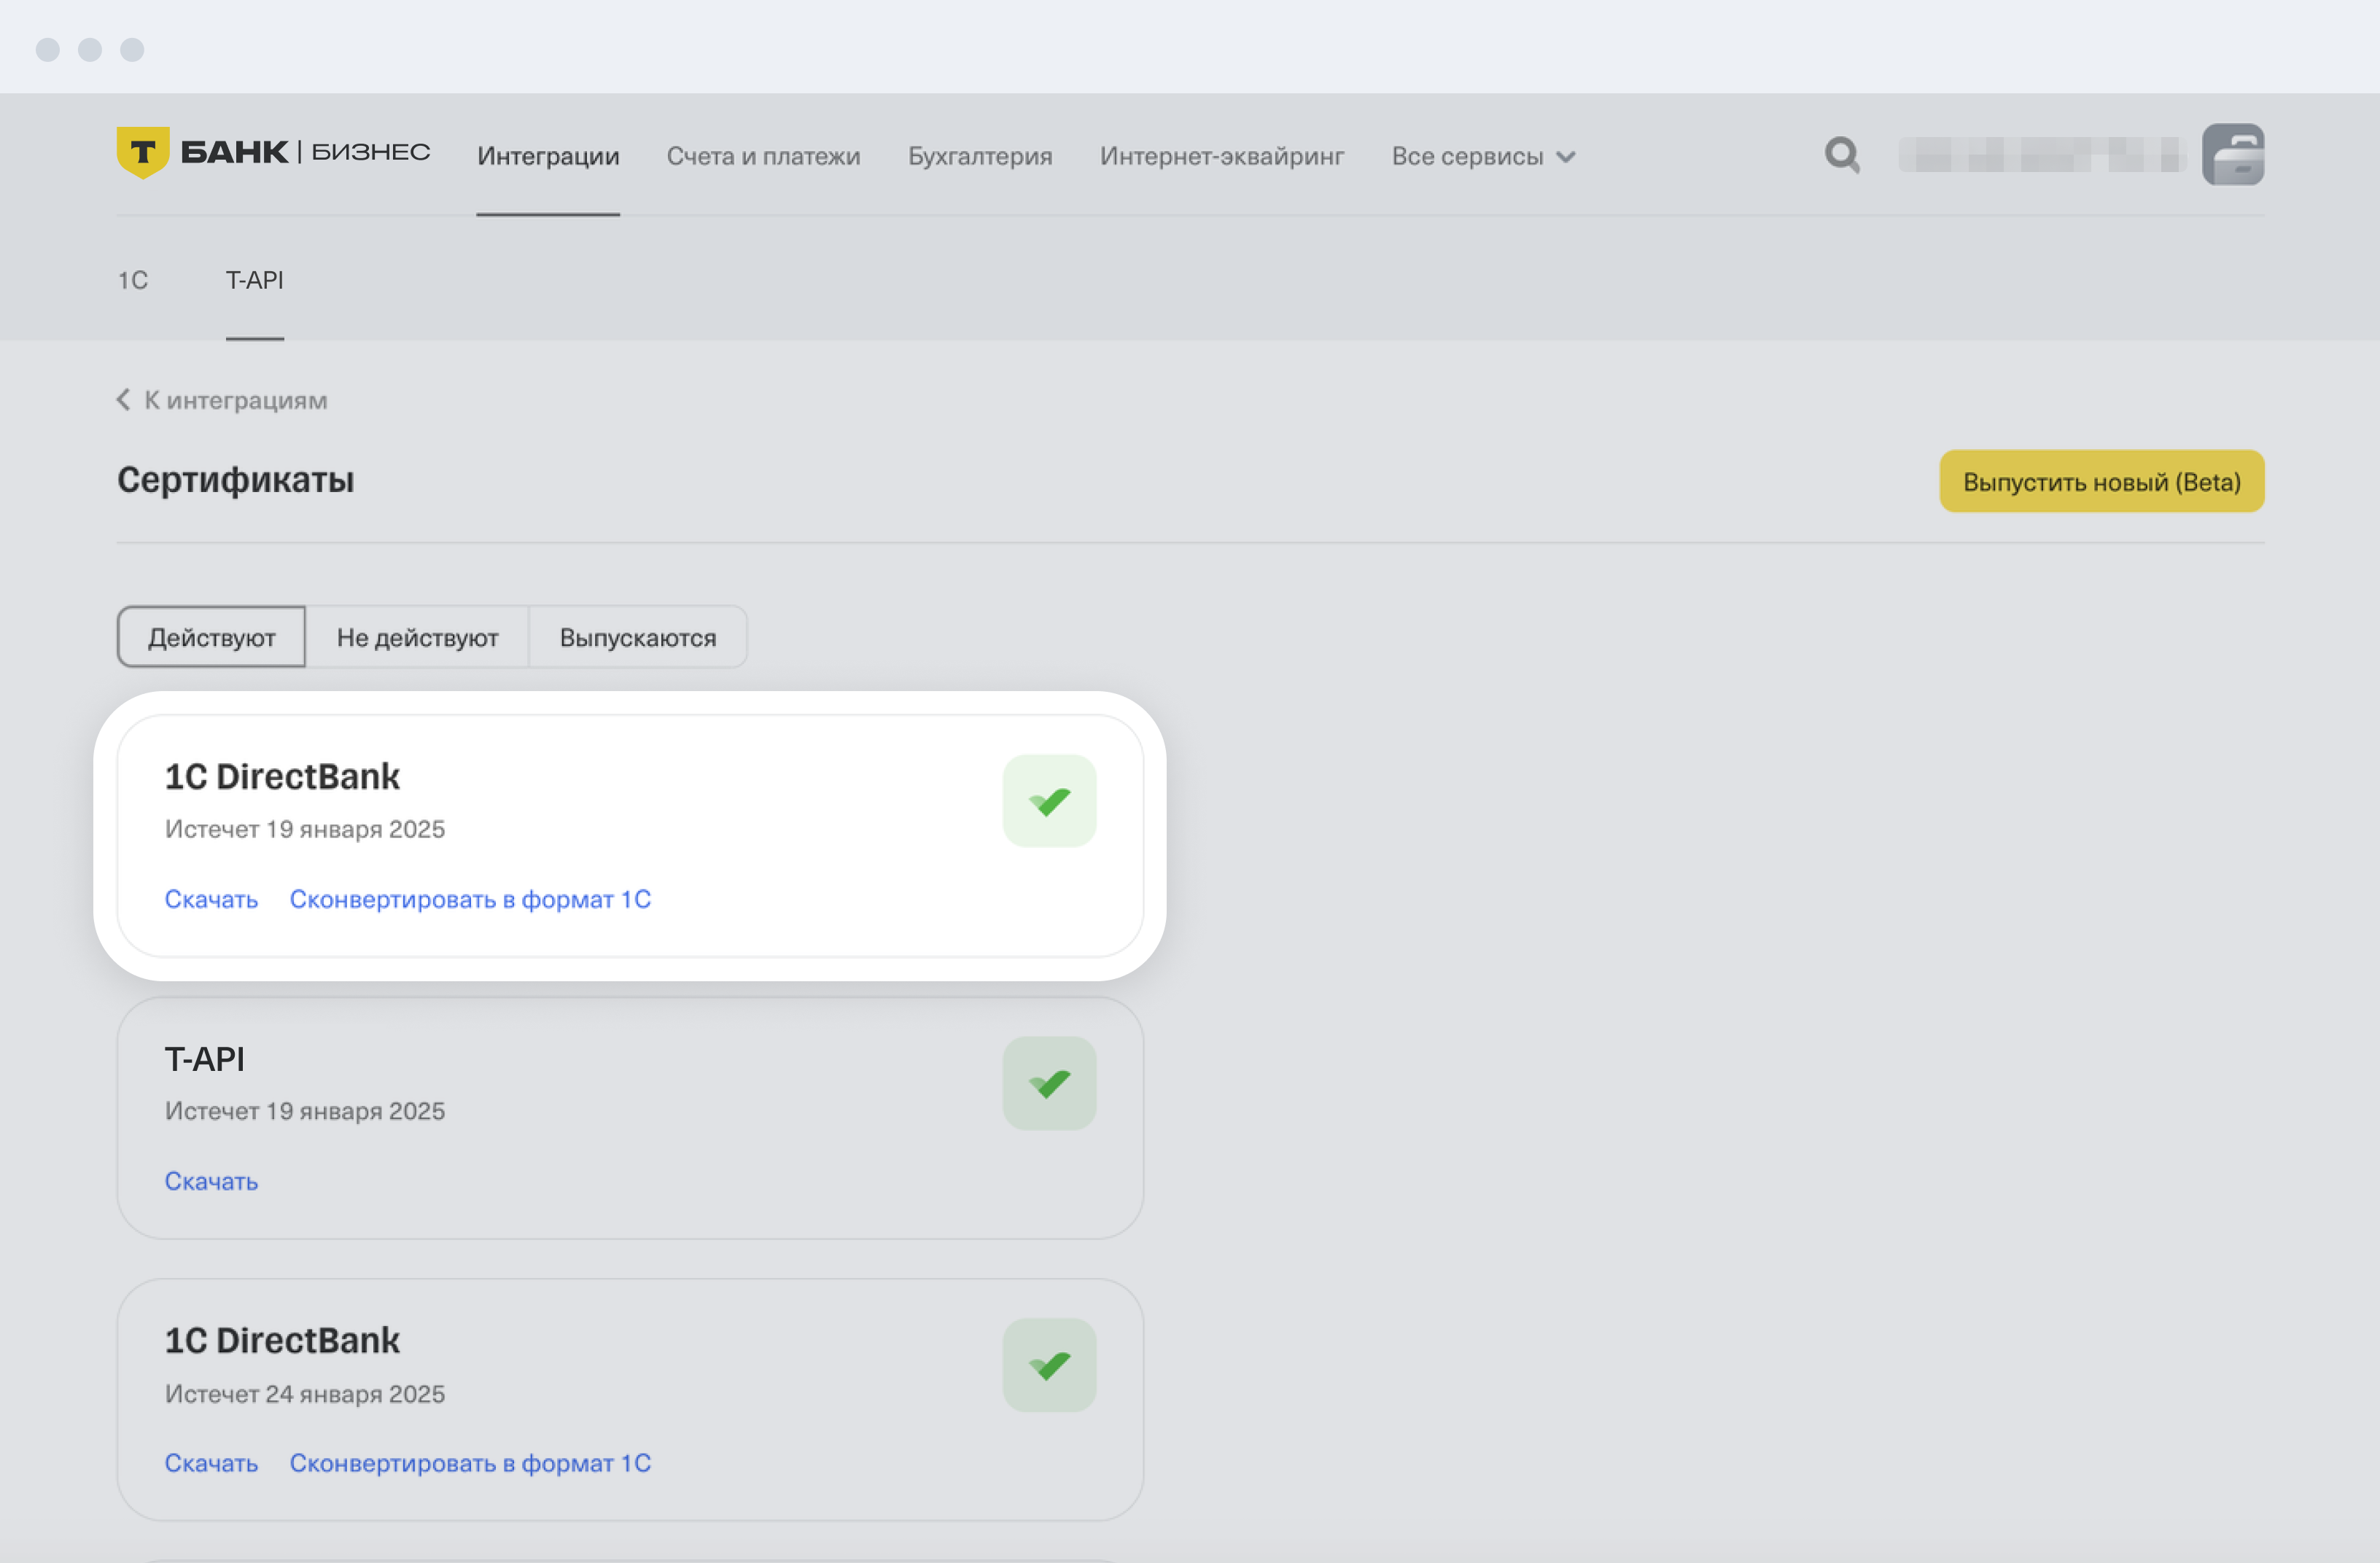The width and height of the screenshot is (2380, 1563).
Task: Click the T-API card title
Action: point(204,1059)
